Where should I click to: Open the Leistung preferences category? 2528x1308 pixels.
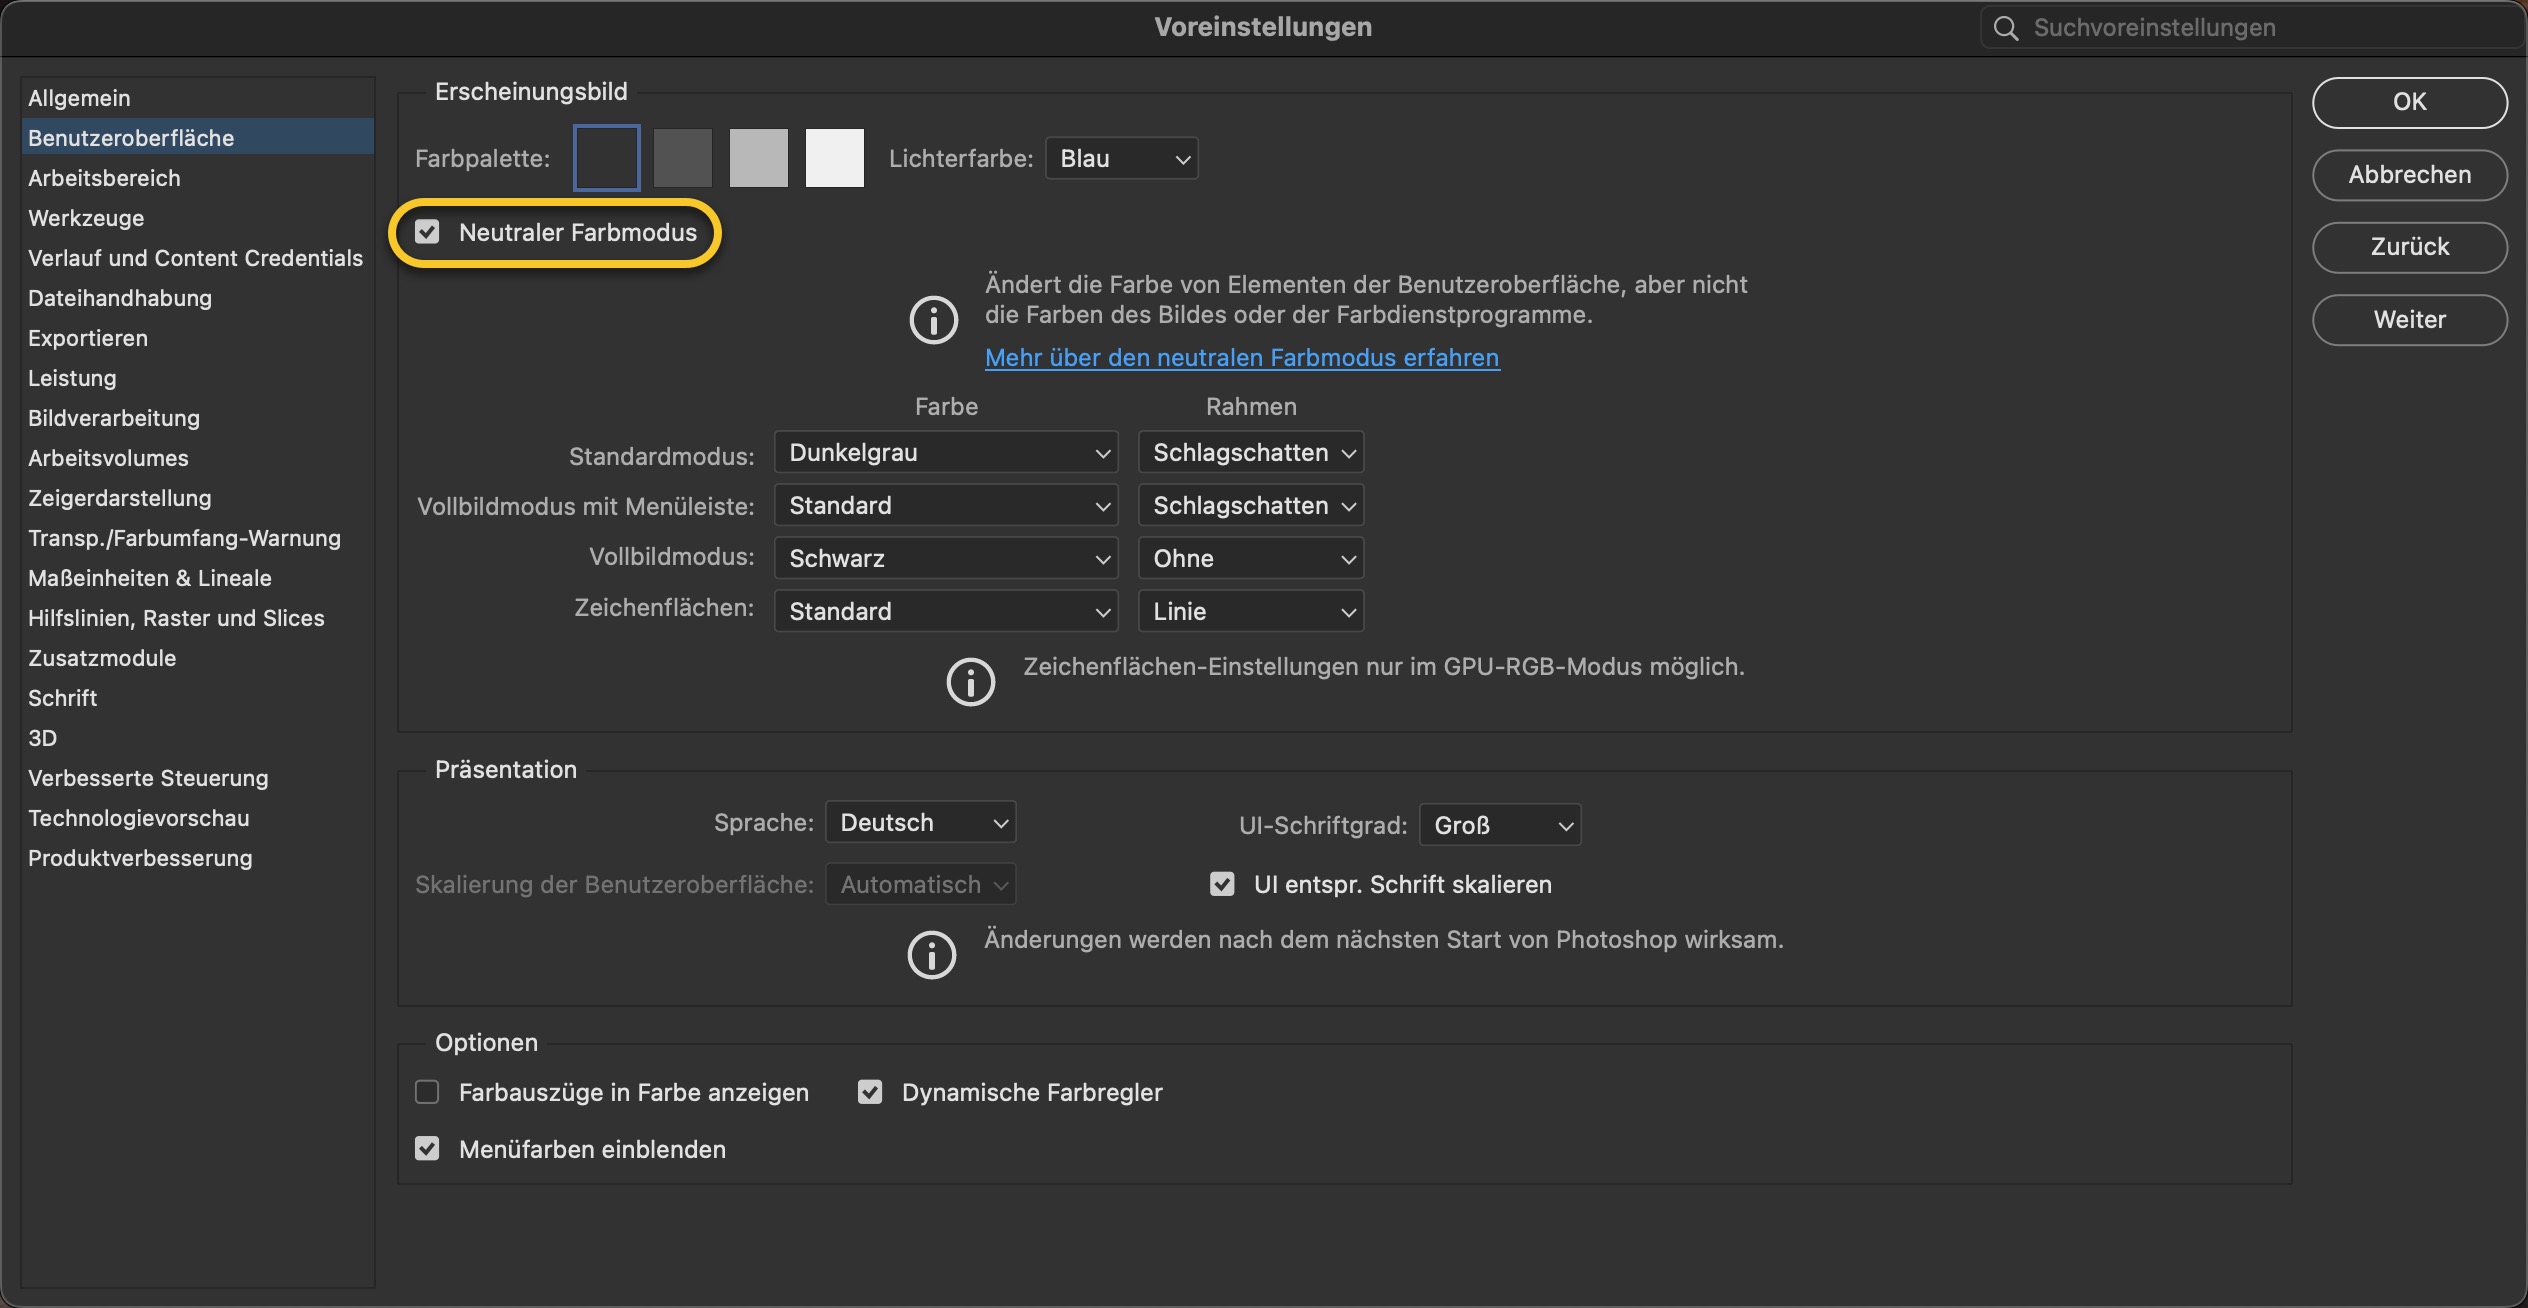72,378
